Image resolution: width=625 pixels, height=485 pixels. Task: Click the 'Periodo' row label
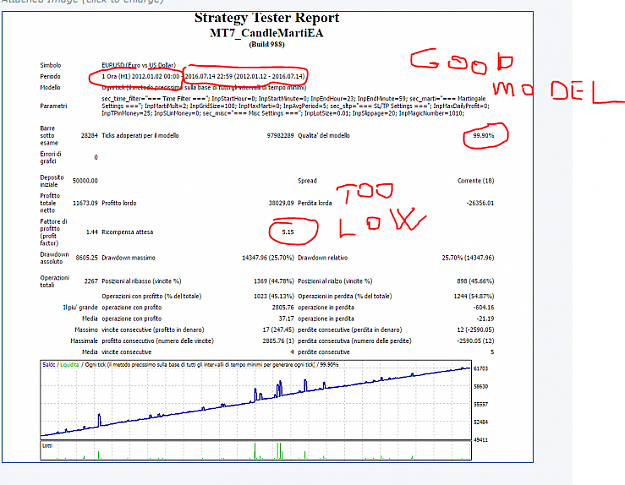[x=50, y=77]
